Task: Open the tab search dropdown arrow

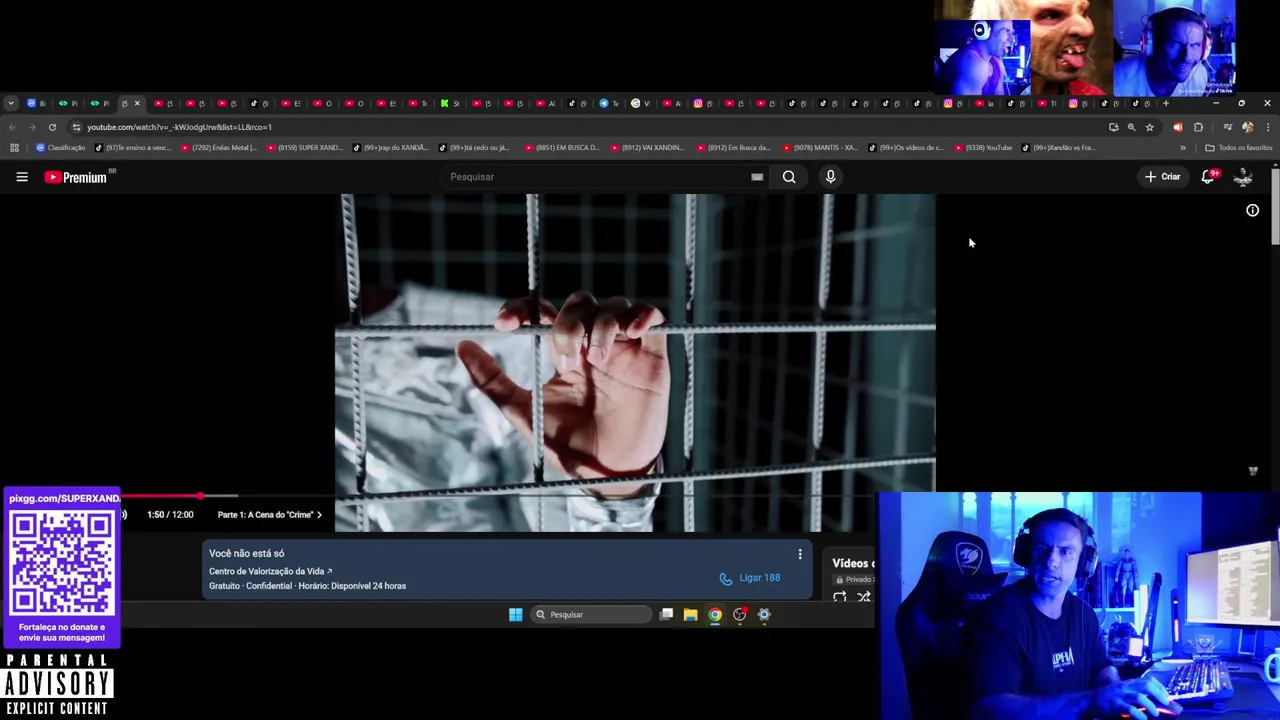Action: pyautogui.click(x=10, y=103)
